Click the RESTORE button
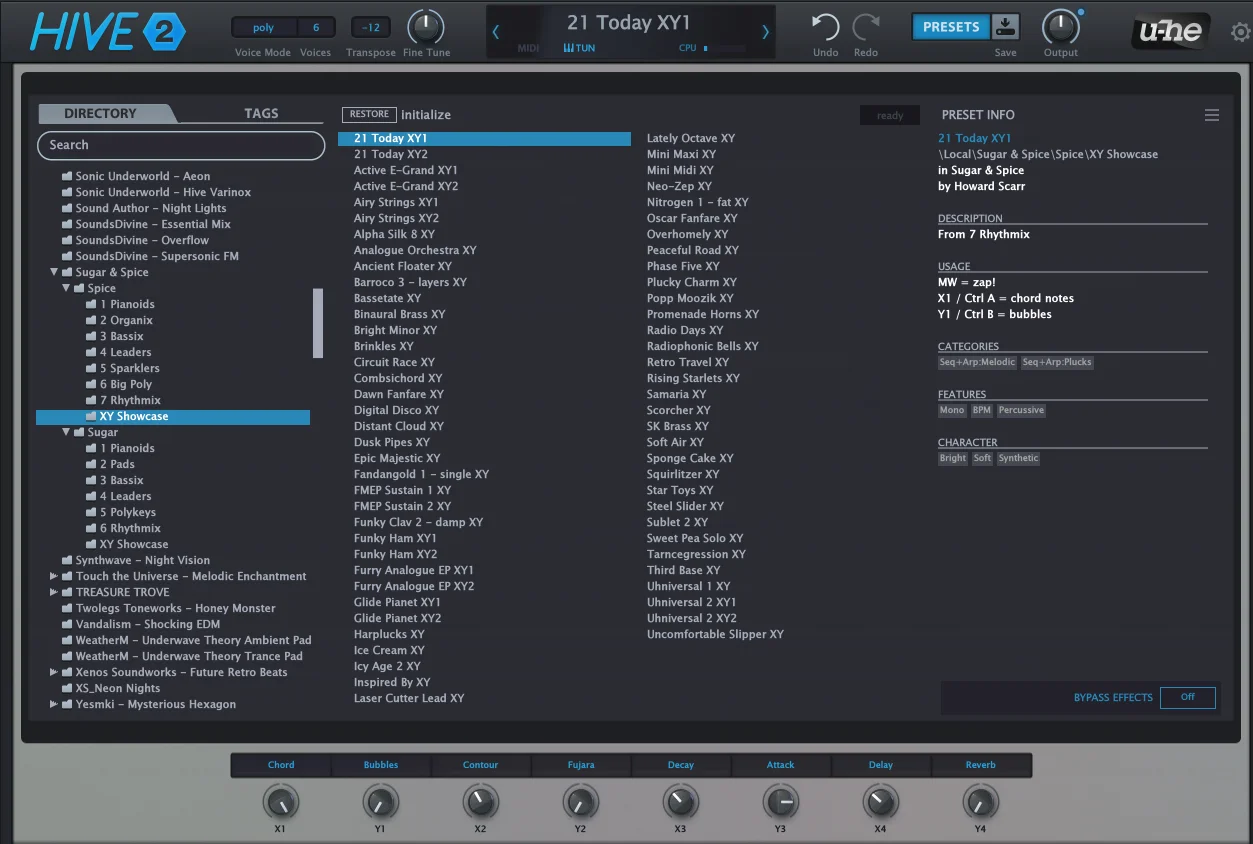The width and height of the screenshot is (1253, 844). [x=369, y=115]
